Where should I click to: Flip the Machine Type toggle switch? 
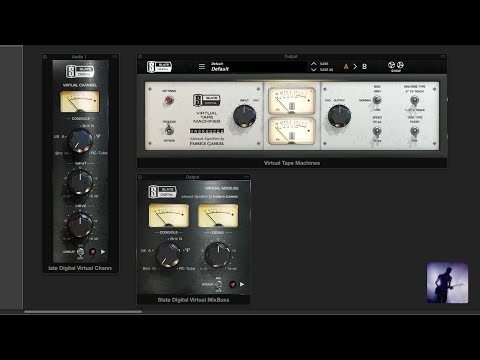click(x=414, y=100)
